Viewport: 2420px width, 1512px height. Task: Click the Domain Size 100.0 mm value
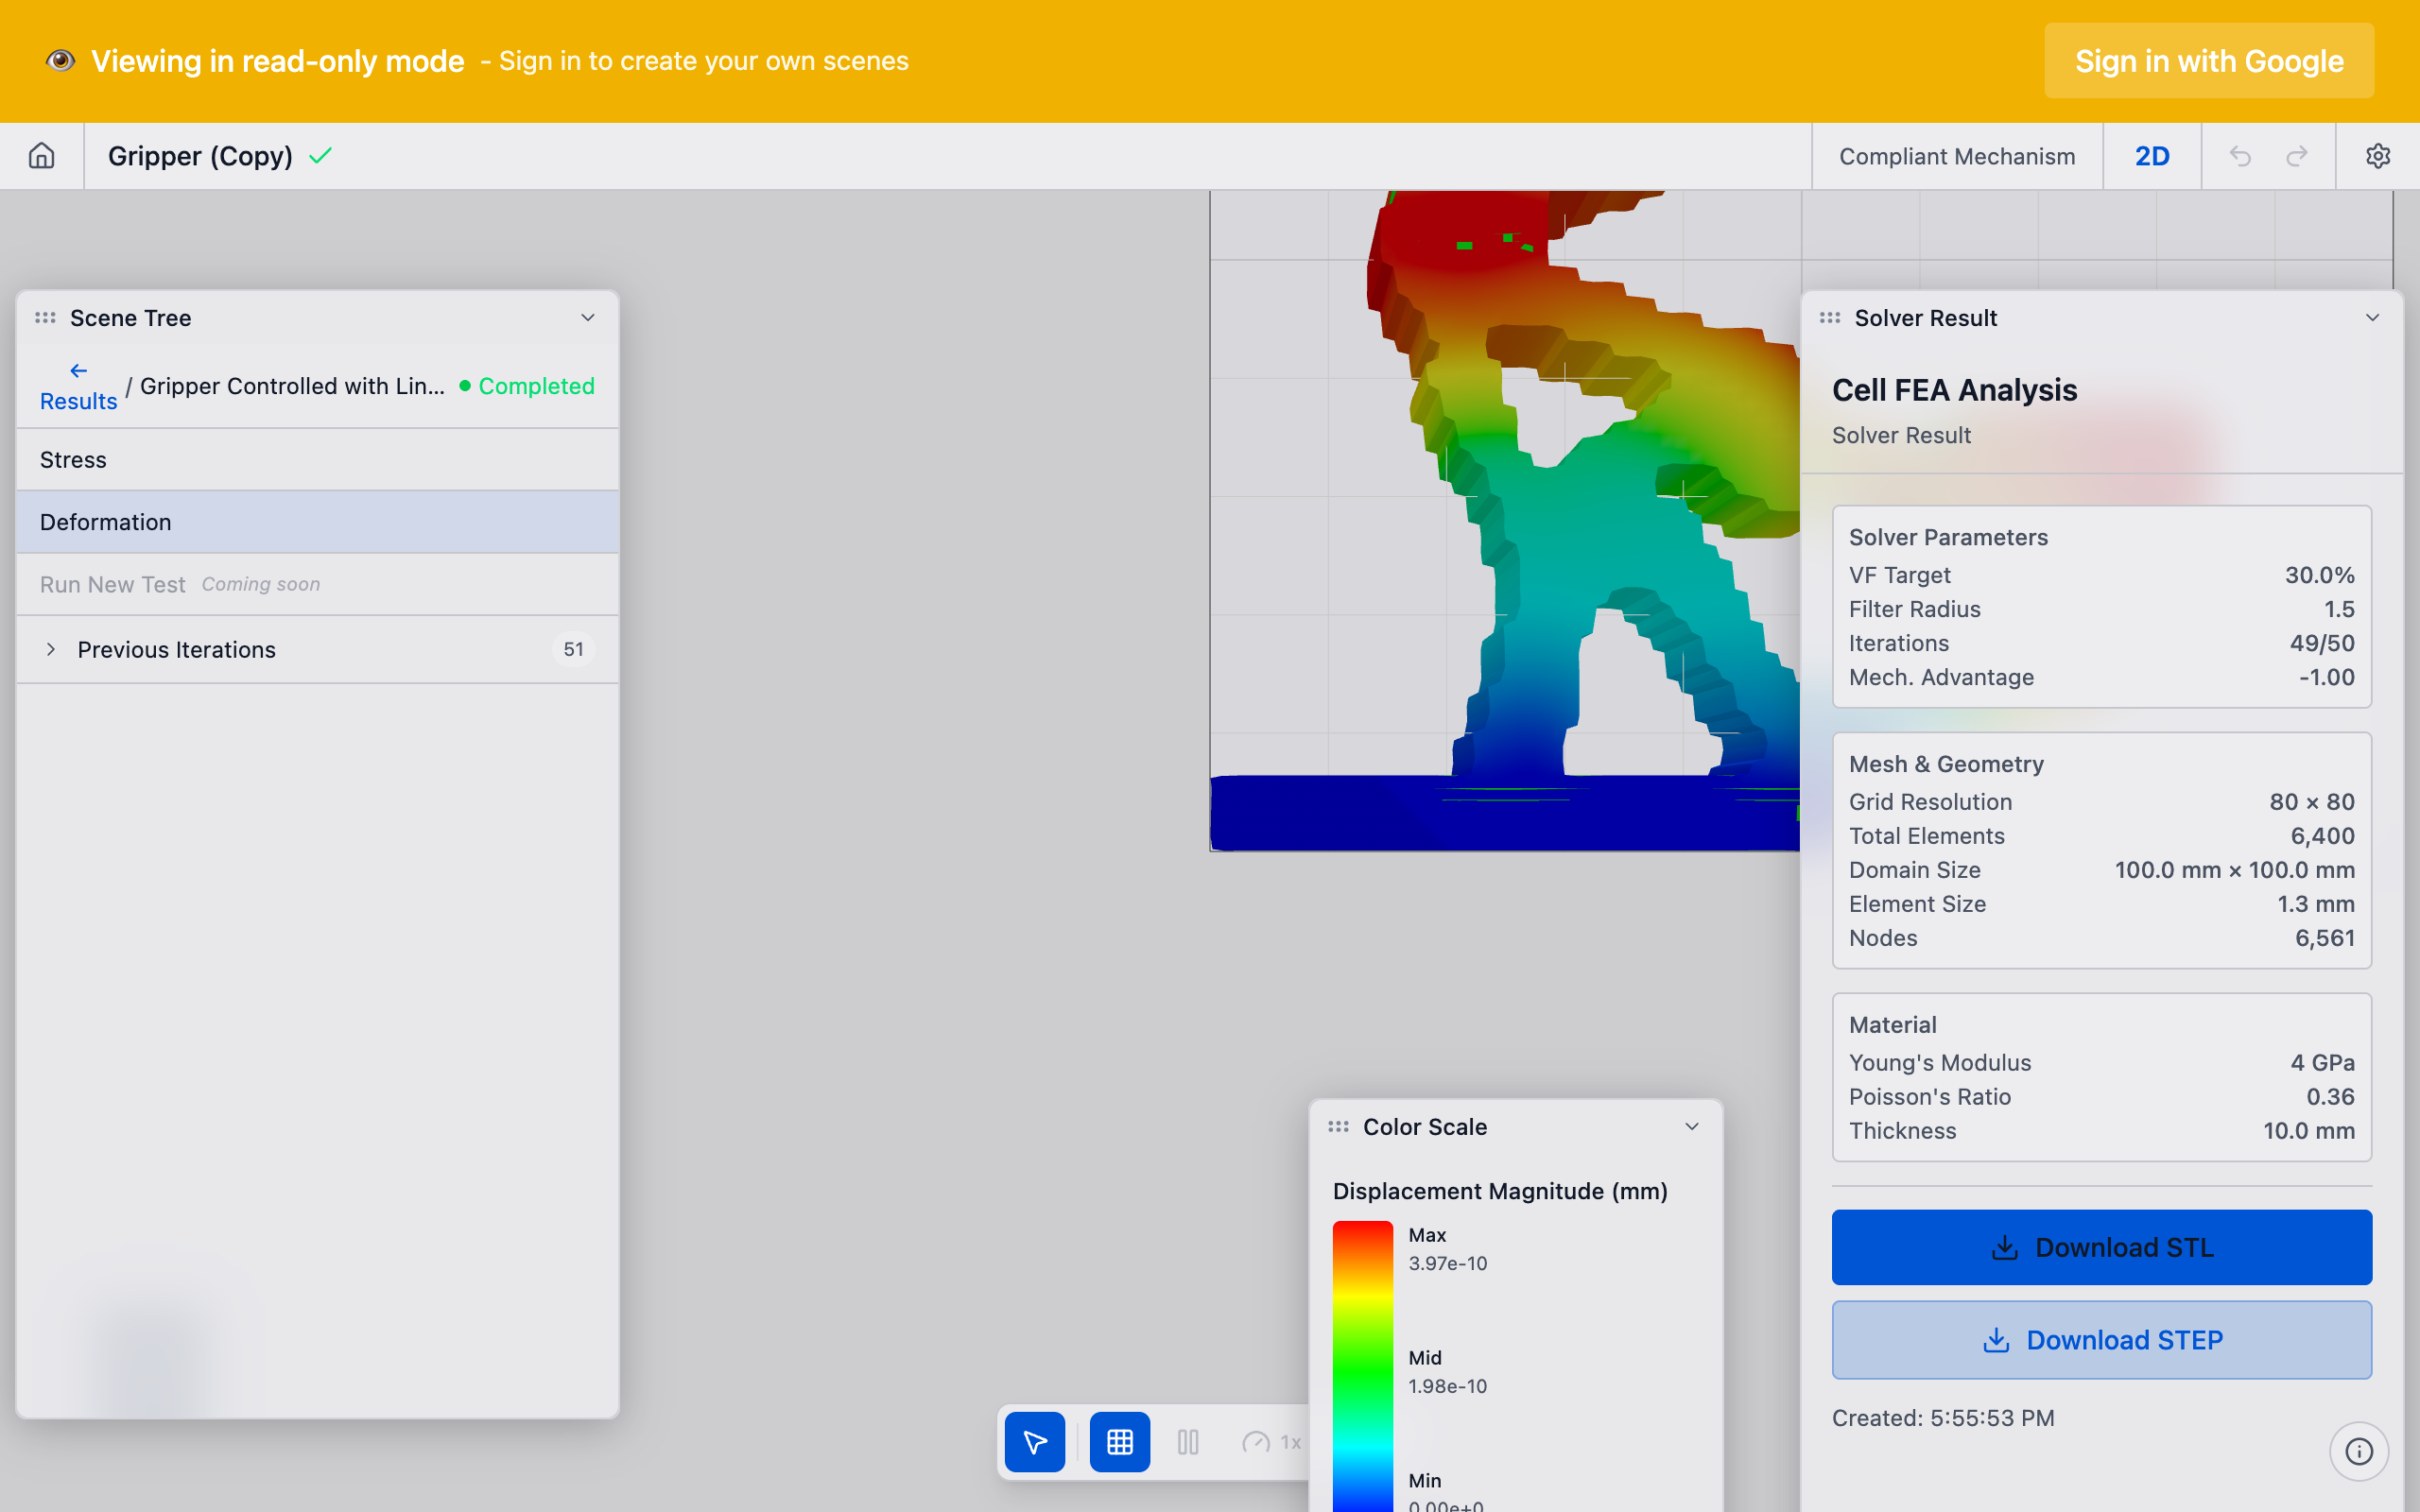click(2235, 870)
